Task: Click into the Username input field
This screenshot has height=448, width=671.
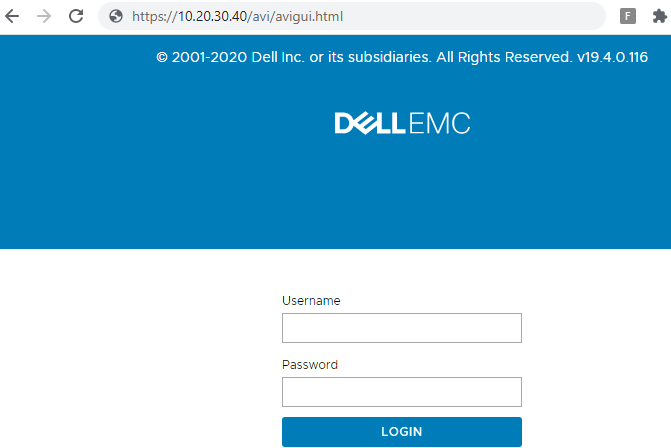Action: [x=402, y=328]
